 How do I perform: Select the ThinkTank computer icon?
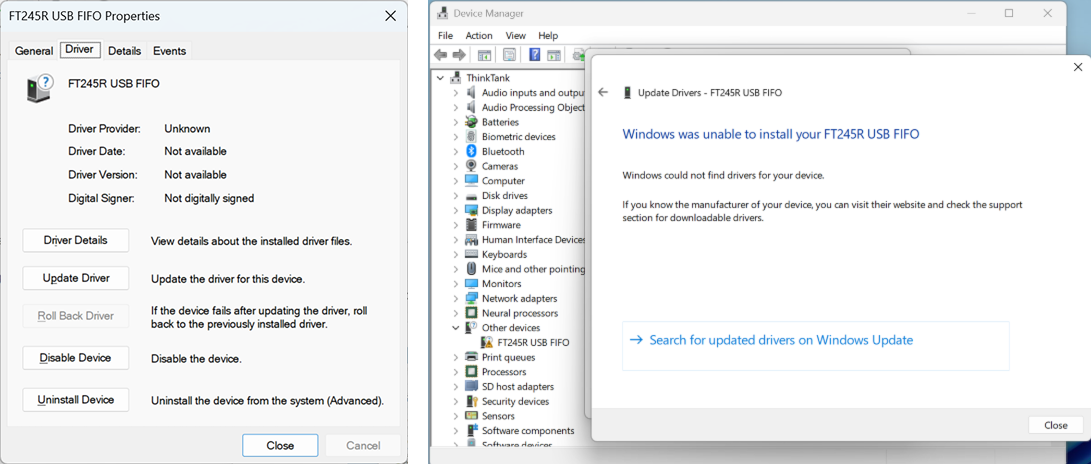click(x=456, y=78)
